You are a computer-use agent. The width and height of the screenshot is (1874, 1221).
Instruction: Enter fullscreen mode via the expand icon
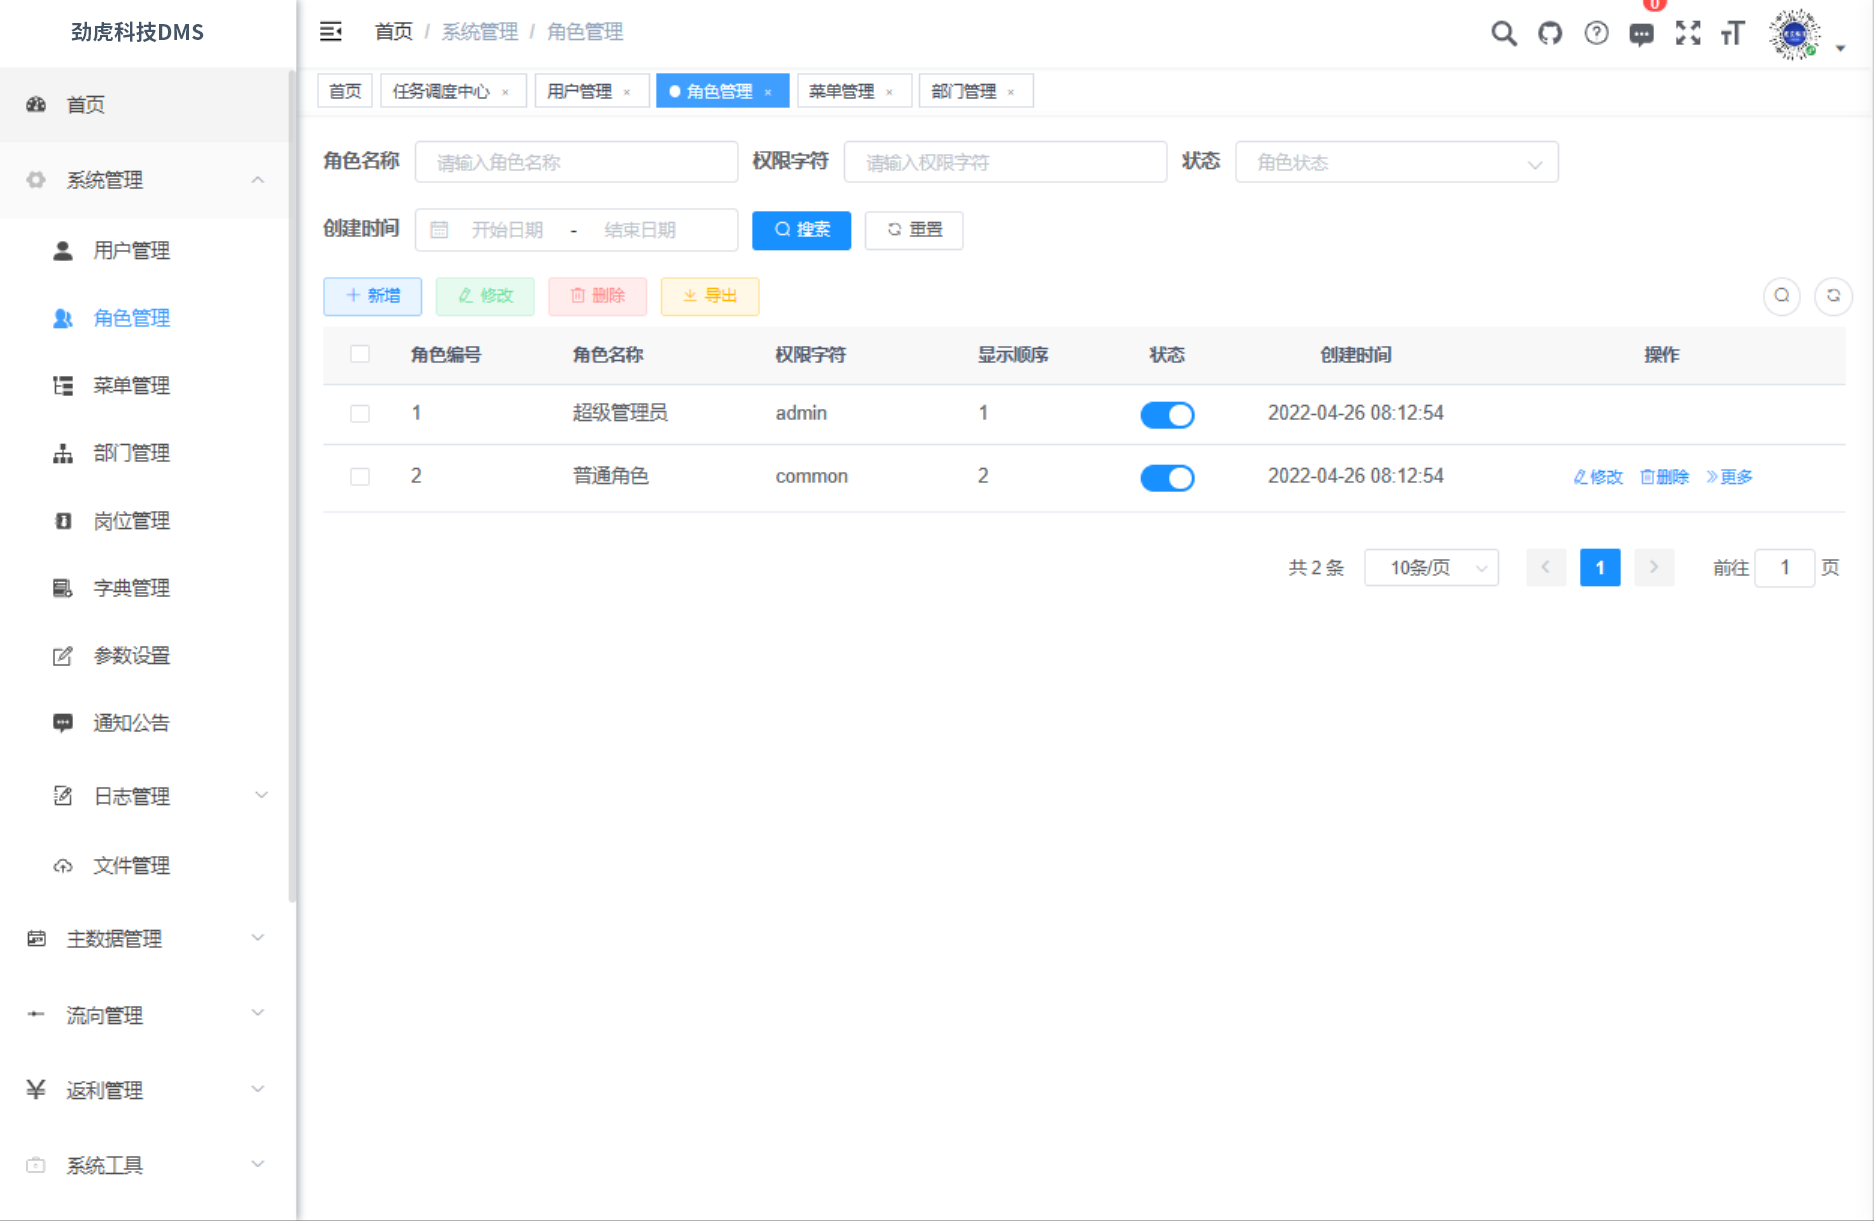(x=1688, y=33)
